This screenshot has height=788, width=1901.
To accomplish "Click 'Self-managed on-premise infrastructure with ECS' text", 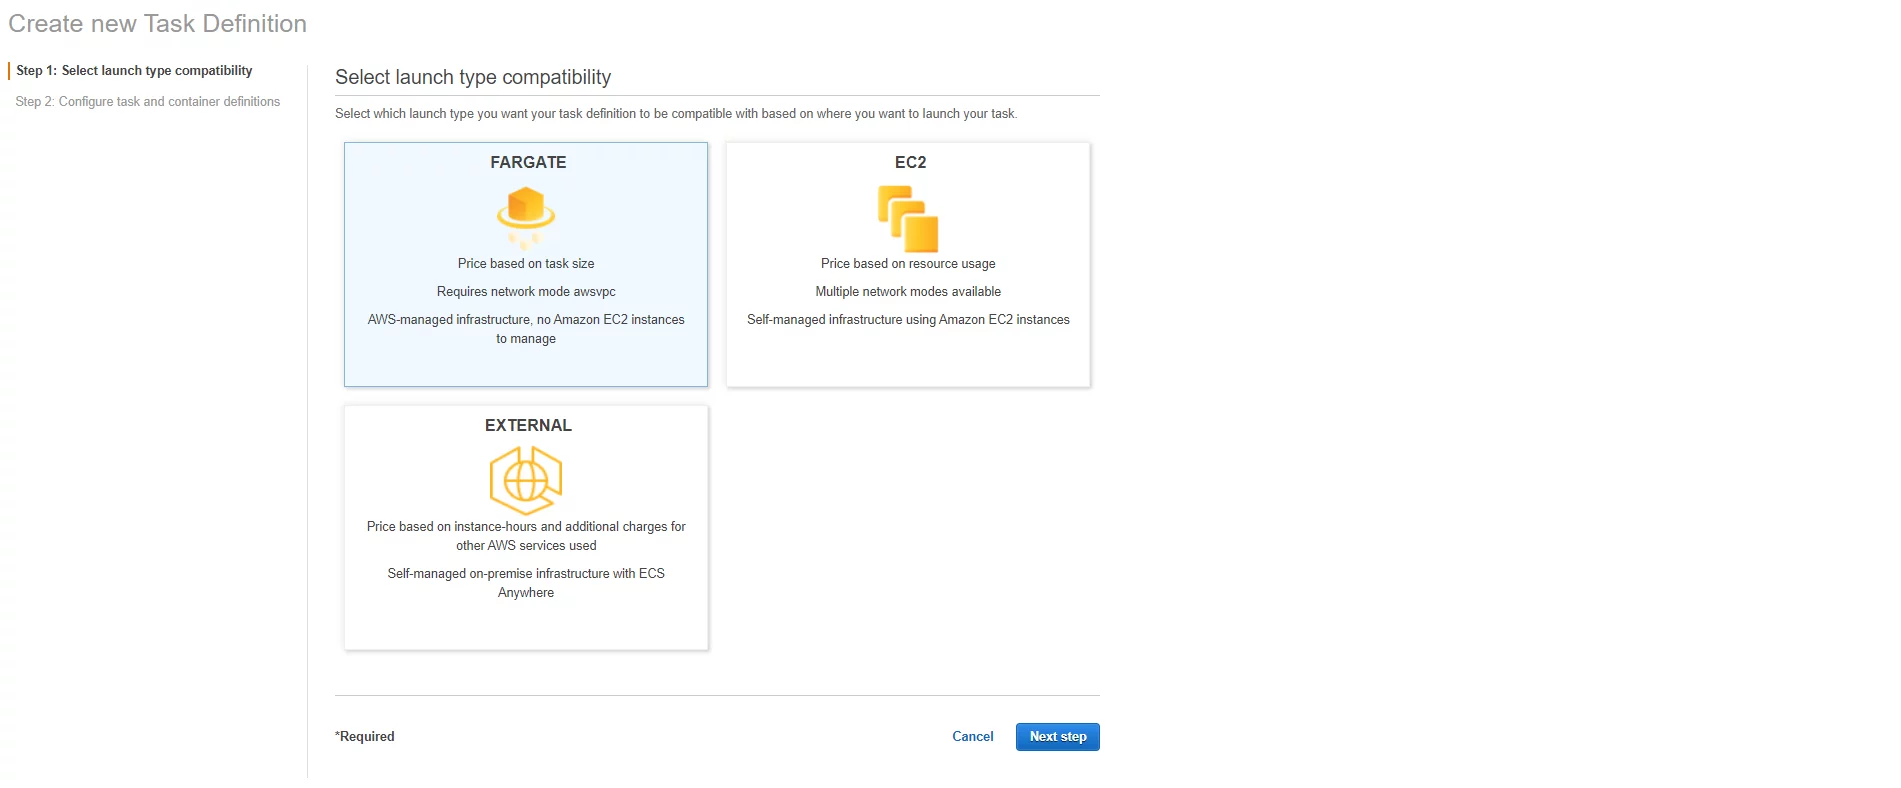I will (526, 574).
